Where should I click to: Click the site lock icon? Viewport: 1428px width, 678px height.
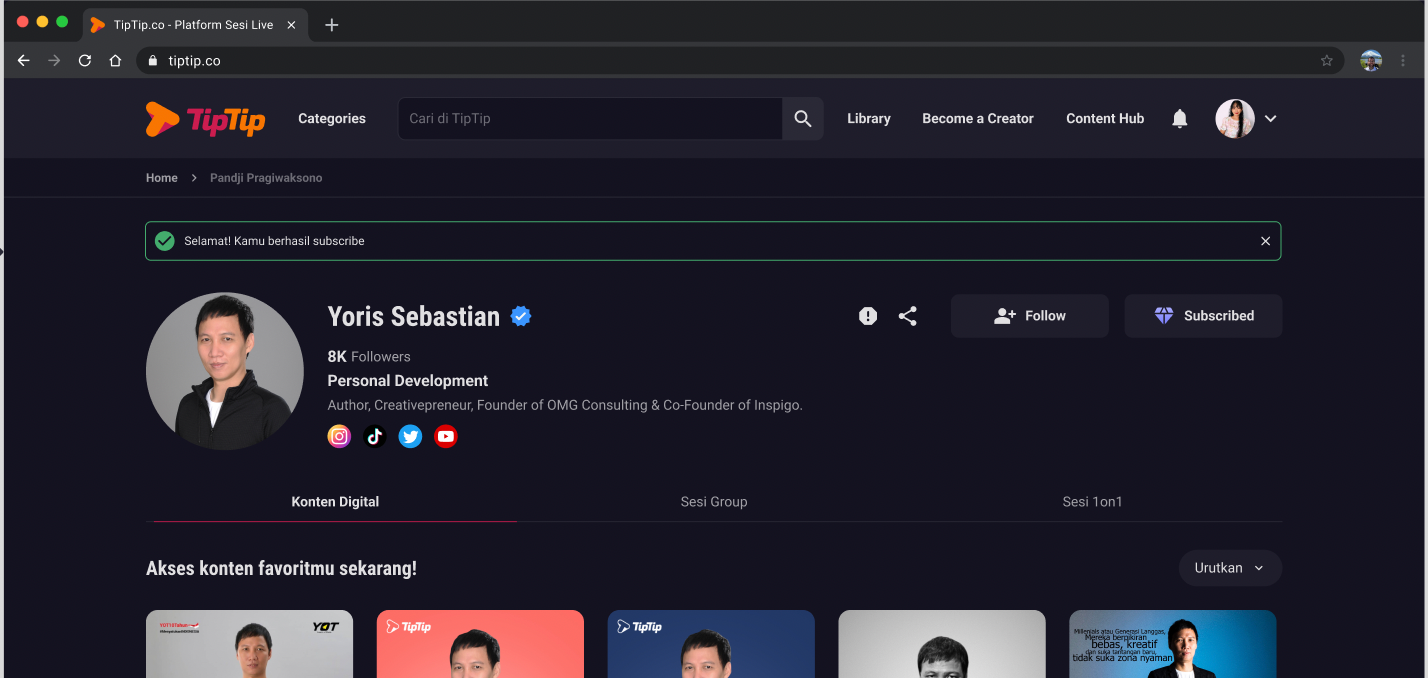click(x=153, y=60)
